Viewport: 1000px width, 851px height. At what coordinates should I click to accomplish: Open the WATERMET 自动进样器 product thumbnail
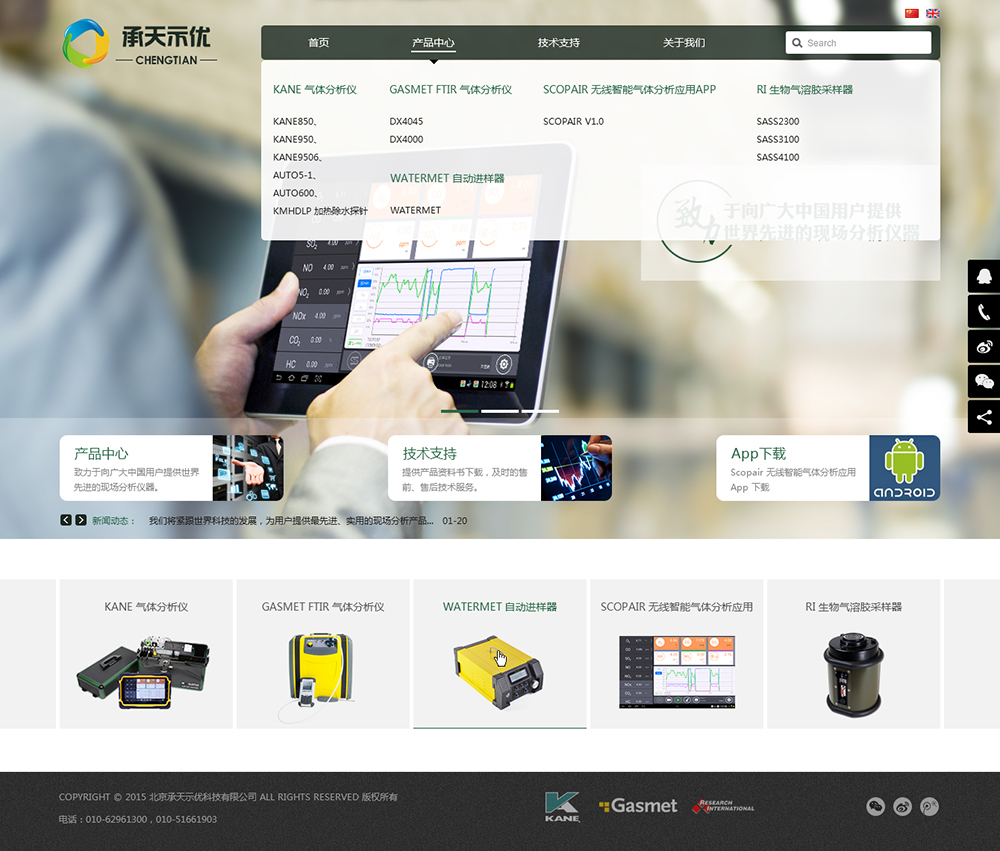(499, 667)
